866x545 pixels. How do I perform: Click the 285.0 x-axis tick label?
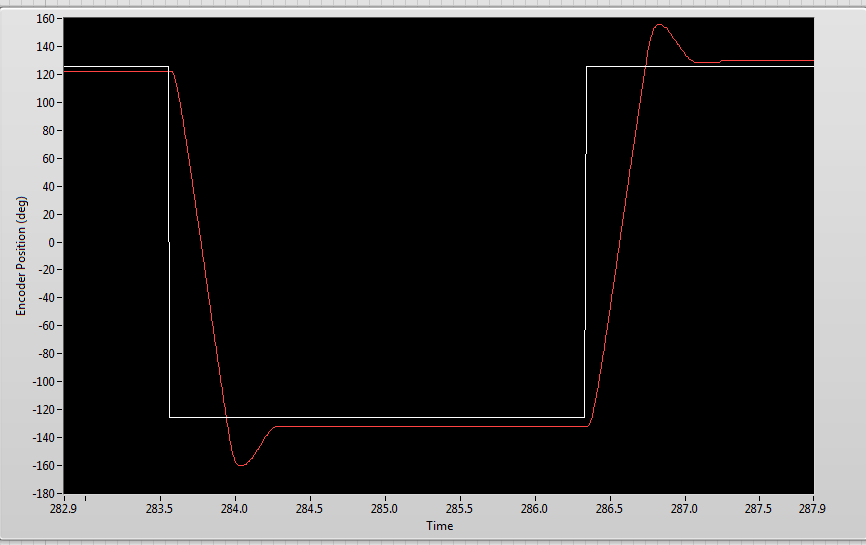click(384, 509)
